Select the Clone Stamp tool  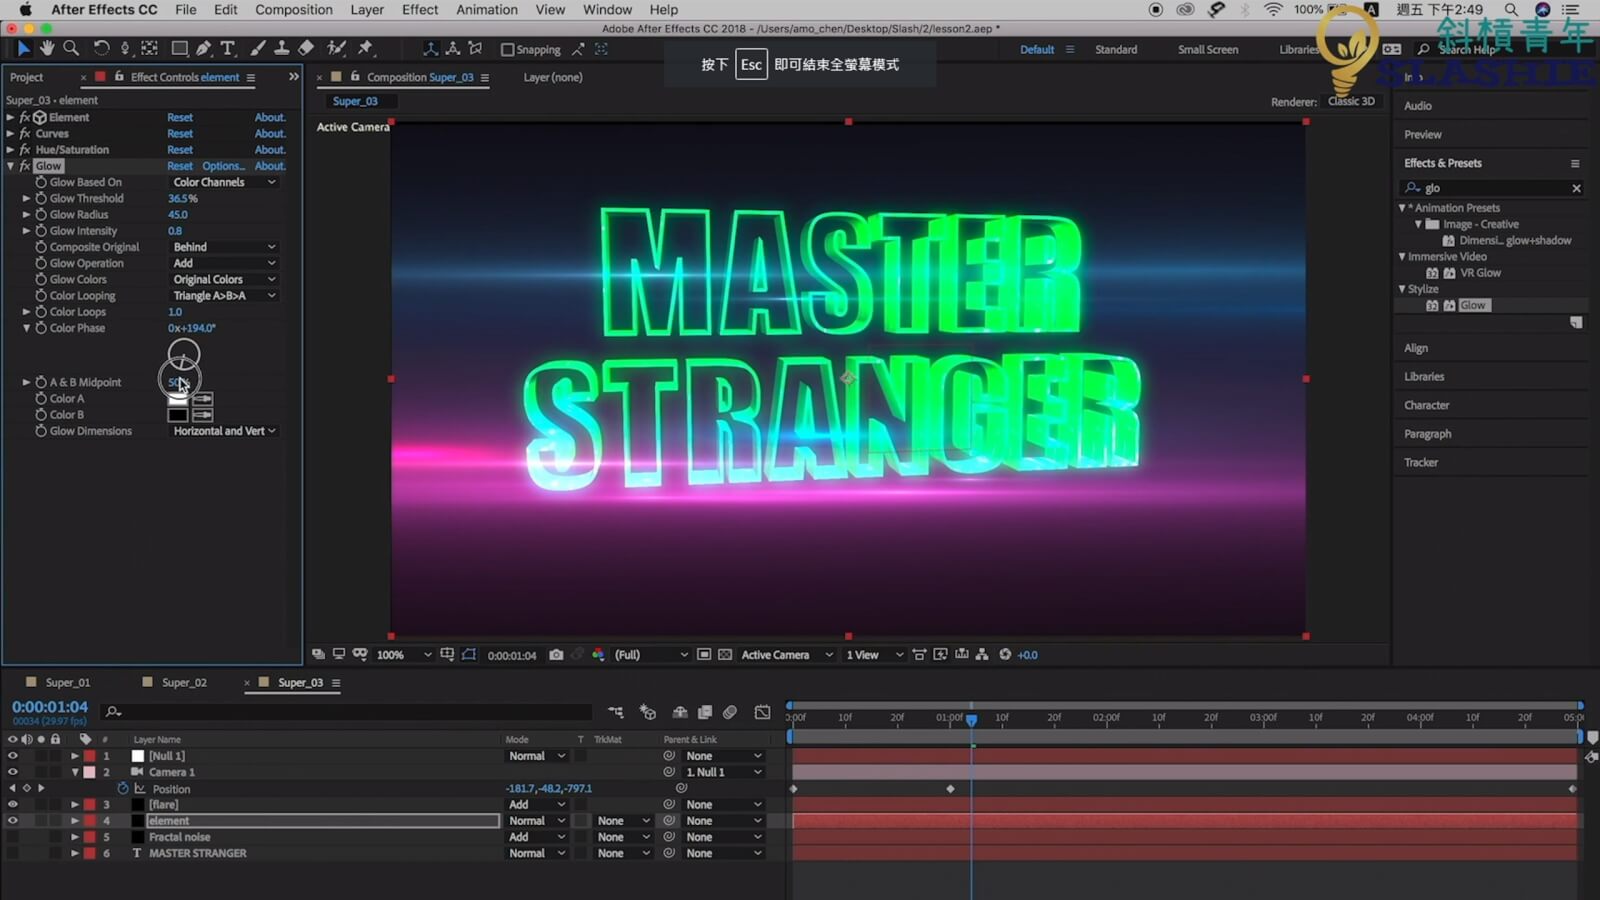point(282,48)
